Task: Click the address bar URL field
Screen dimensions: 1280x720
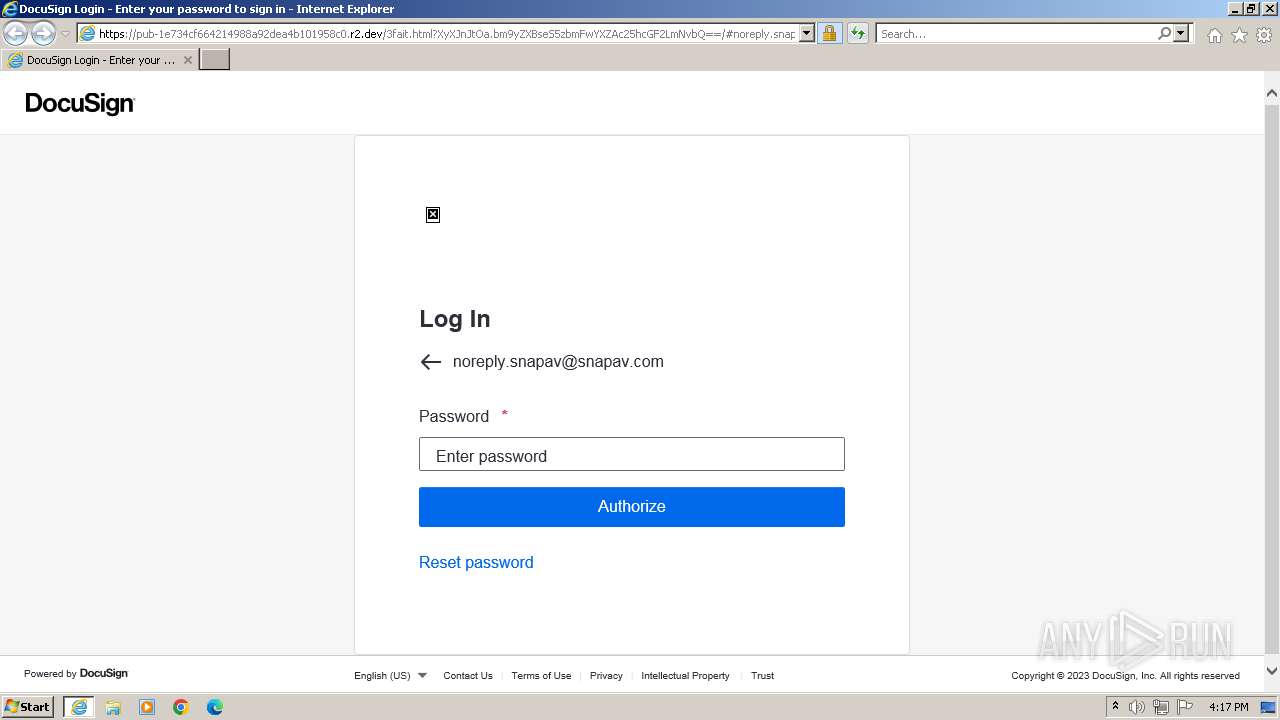Action: pos(447,33)
